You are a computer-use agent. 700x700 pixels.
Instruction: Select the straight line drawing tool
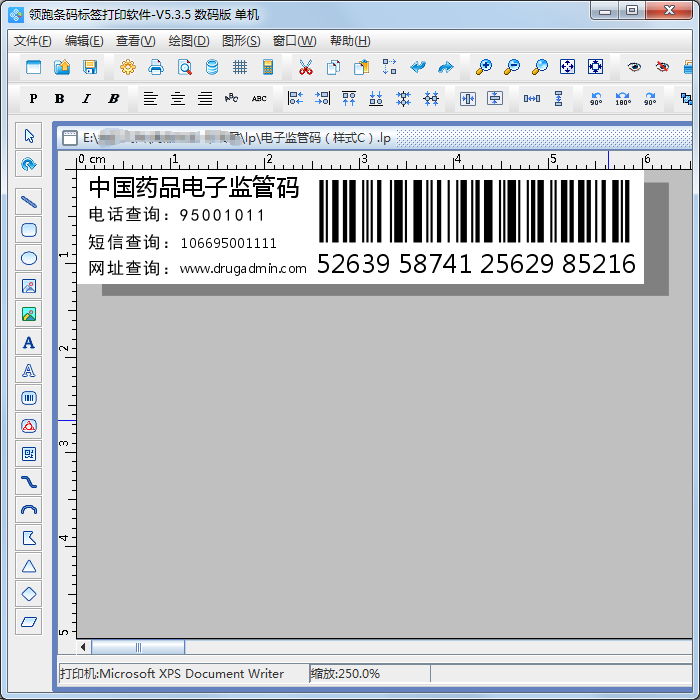(x=29, y=202)
